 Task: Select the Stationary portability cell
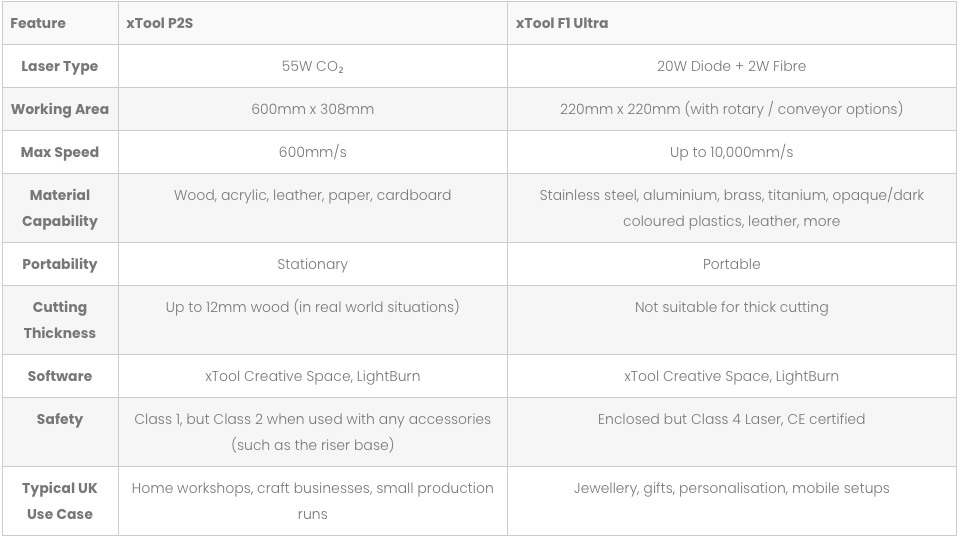pyautogui.click(x=313, y=264)
